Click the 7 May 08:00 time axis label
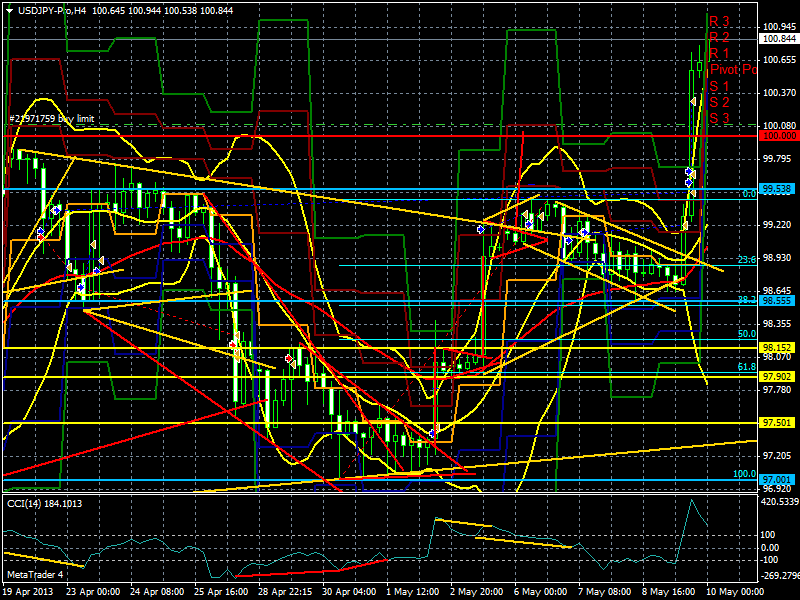 605,592
